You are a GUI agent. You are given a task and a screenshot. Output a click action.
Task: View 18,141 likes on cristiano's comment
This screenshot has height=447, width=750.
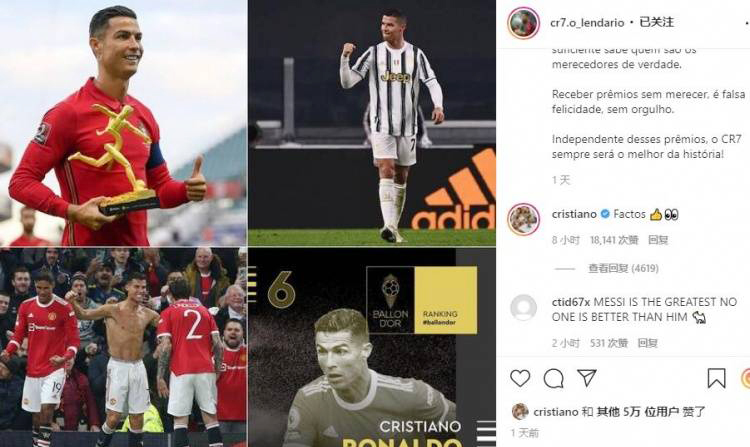(614, 240)
